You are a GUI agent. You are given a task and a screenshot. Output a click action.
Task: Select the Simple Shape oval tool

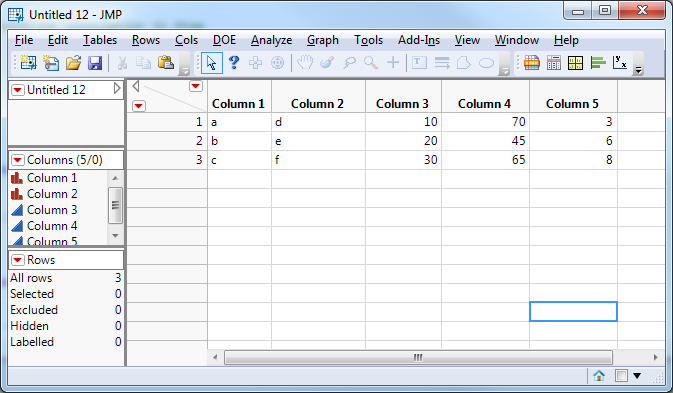click(486, 63)
